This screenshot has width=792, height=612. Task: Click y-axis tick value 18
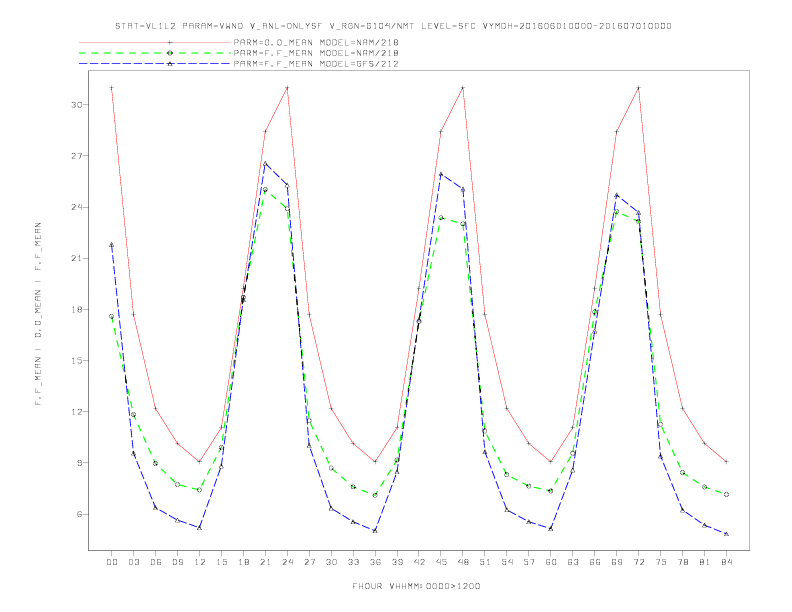click(76, 310)
